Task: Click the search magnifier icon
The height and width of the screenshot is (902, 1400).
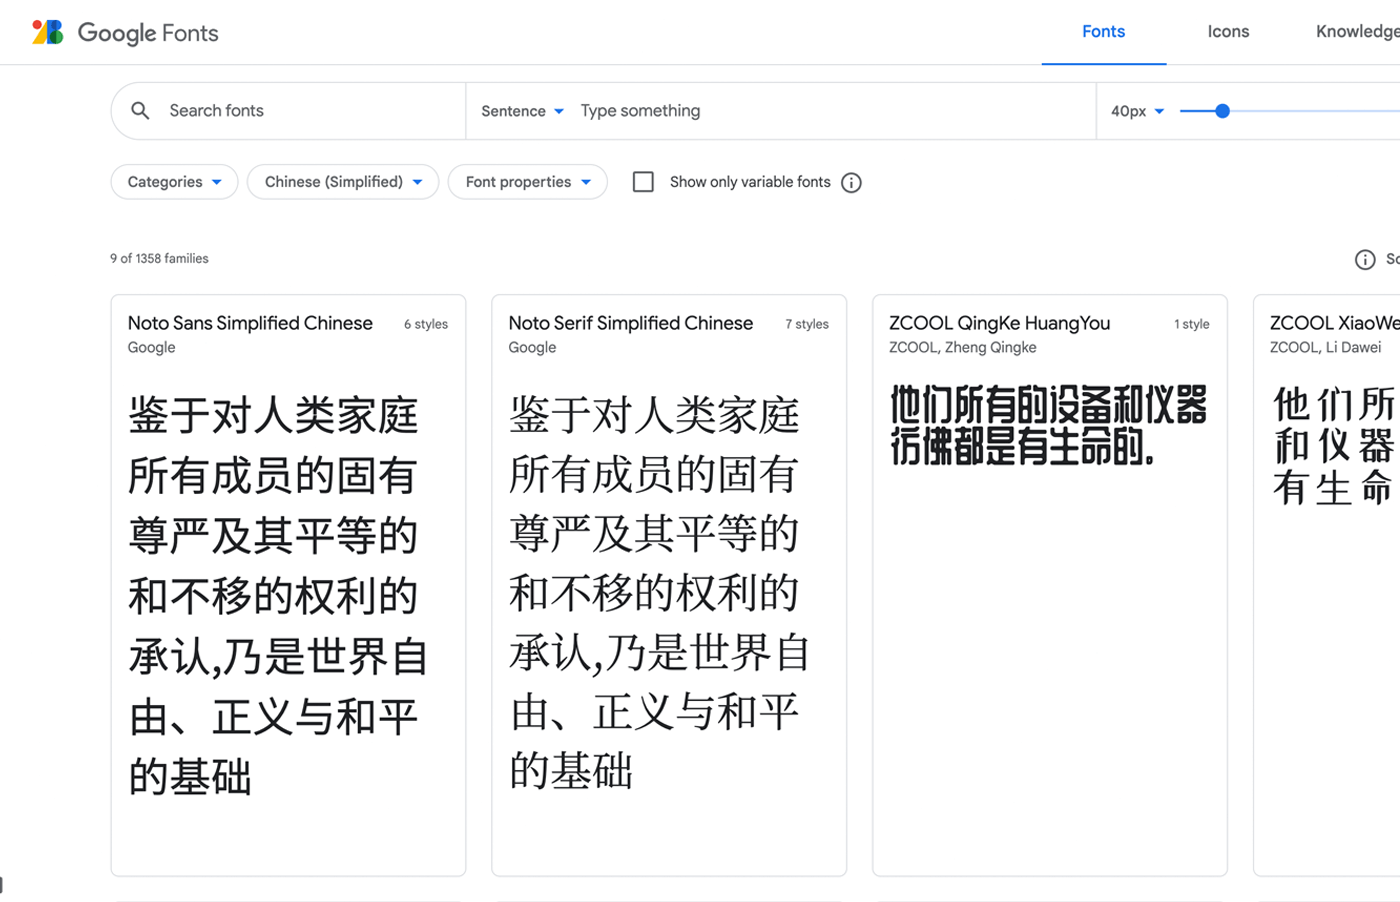Action: pyautogui.click(x=141, y=110)
